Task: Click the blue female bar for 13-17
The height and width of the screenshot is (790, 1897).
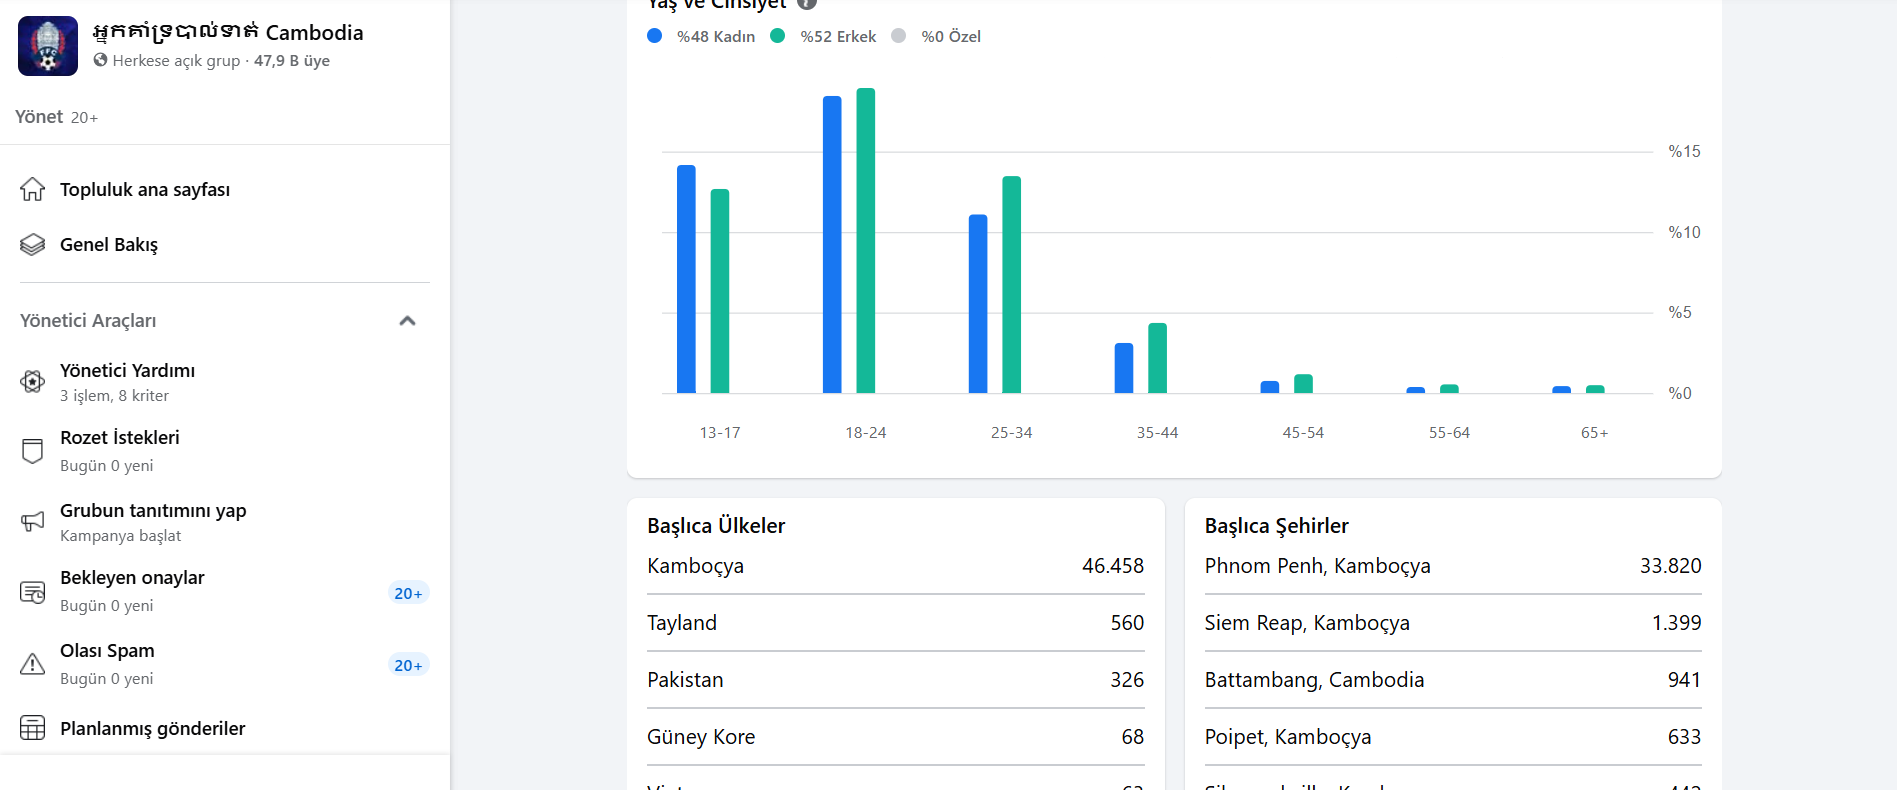Action: click(x=686, y=279)
